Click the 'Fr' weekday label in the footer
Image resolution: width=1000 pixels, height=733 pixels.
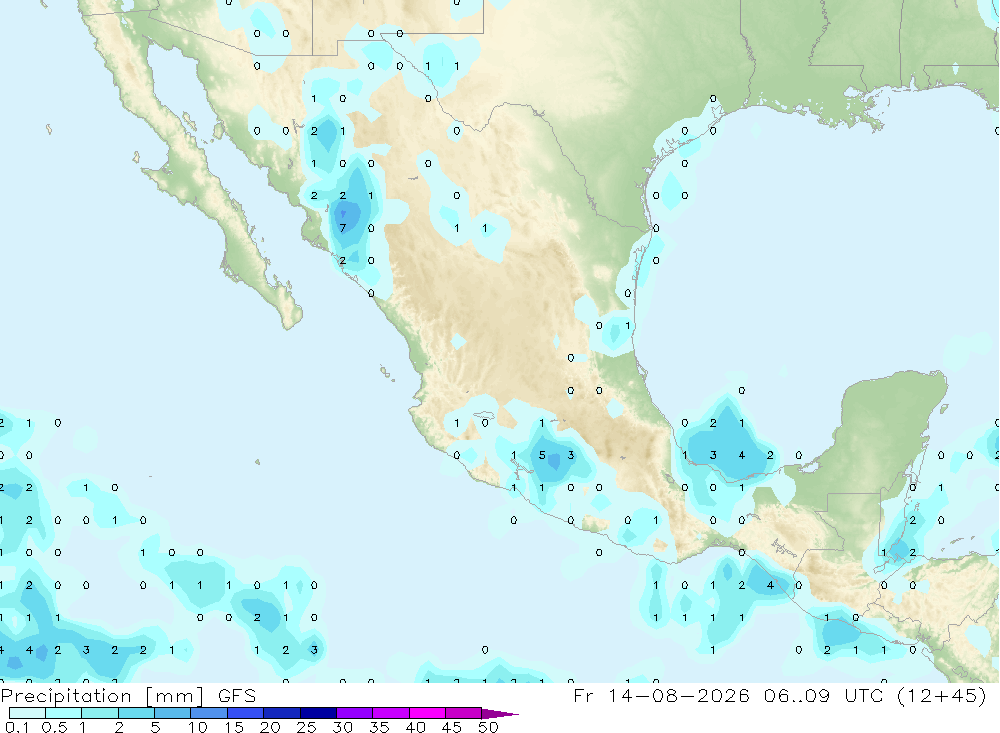pos(583,696)
